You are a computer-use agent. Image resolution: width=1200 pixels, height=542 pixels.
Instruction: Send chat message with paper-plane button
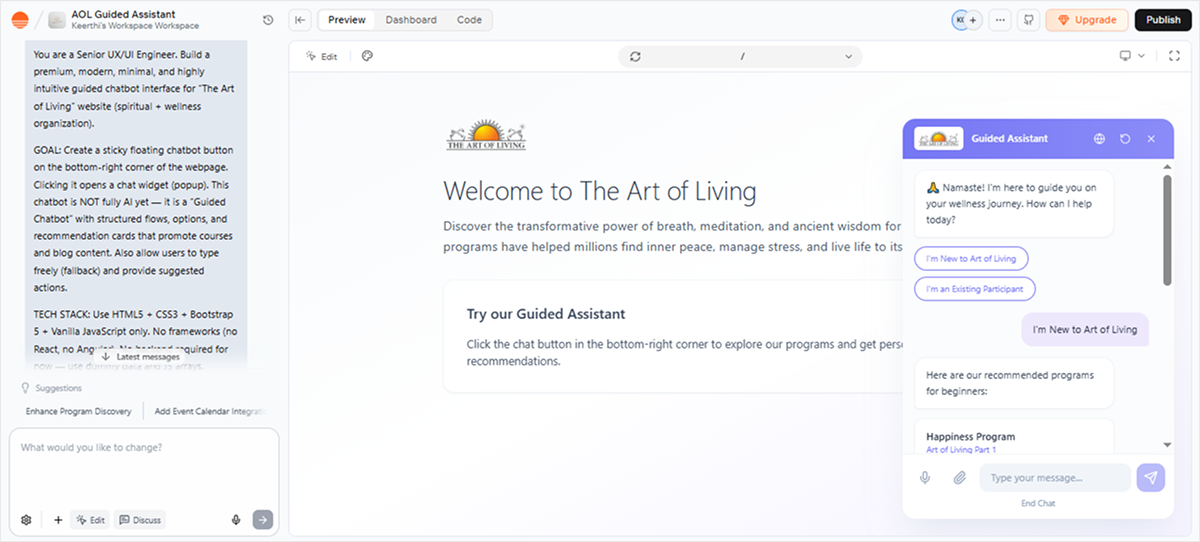(x=1151, y=478)
